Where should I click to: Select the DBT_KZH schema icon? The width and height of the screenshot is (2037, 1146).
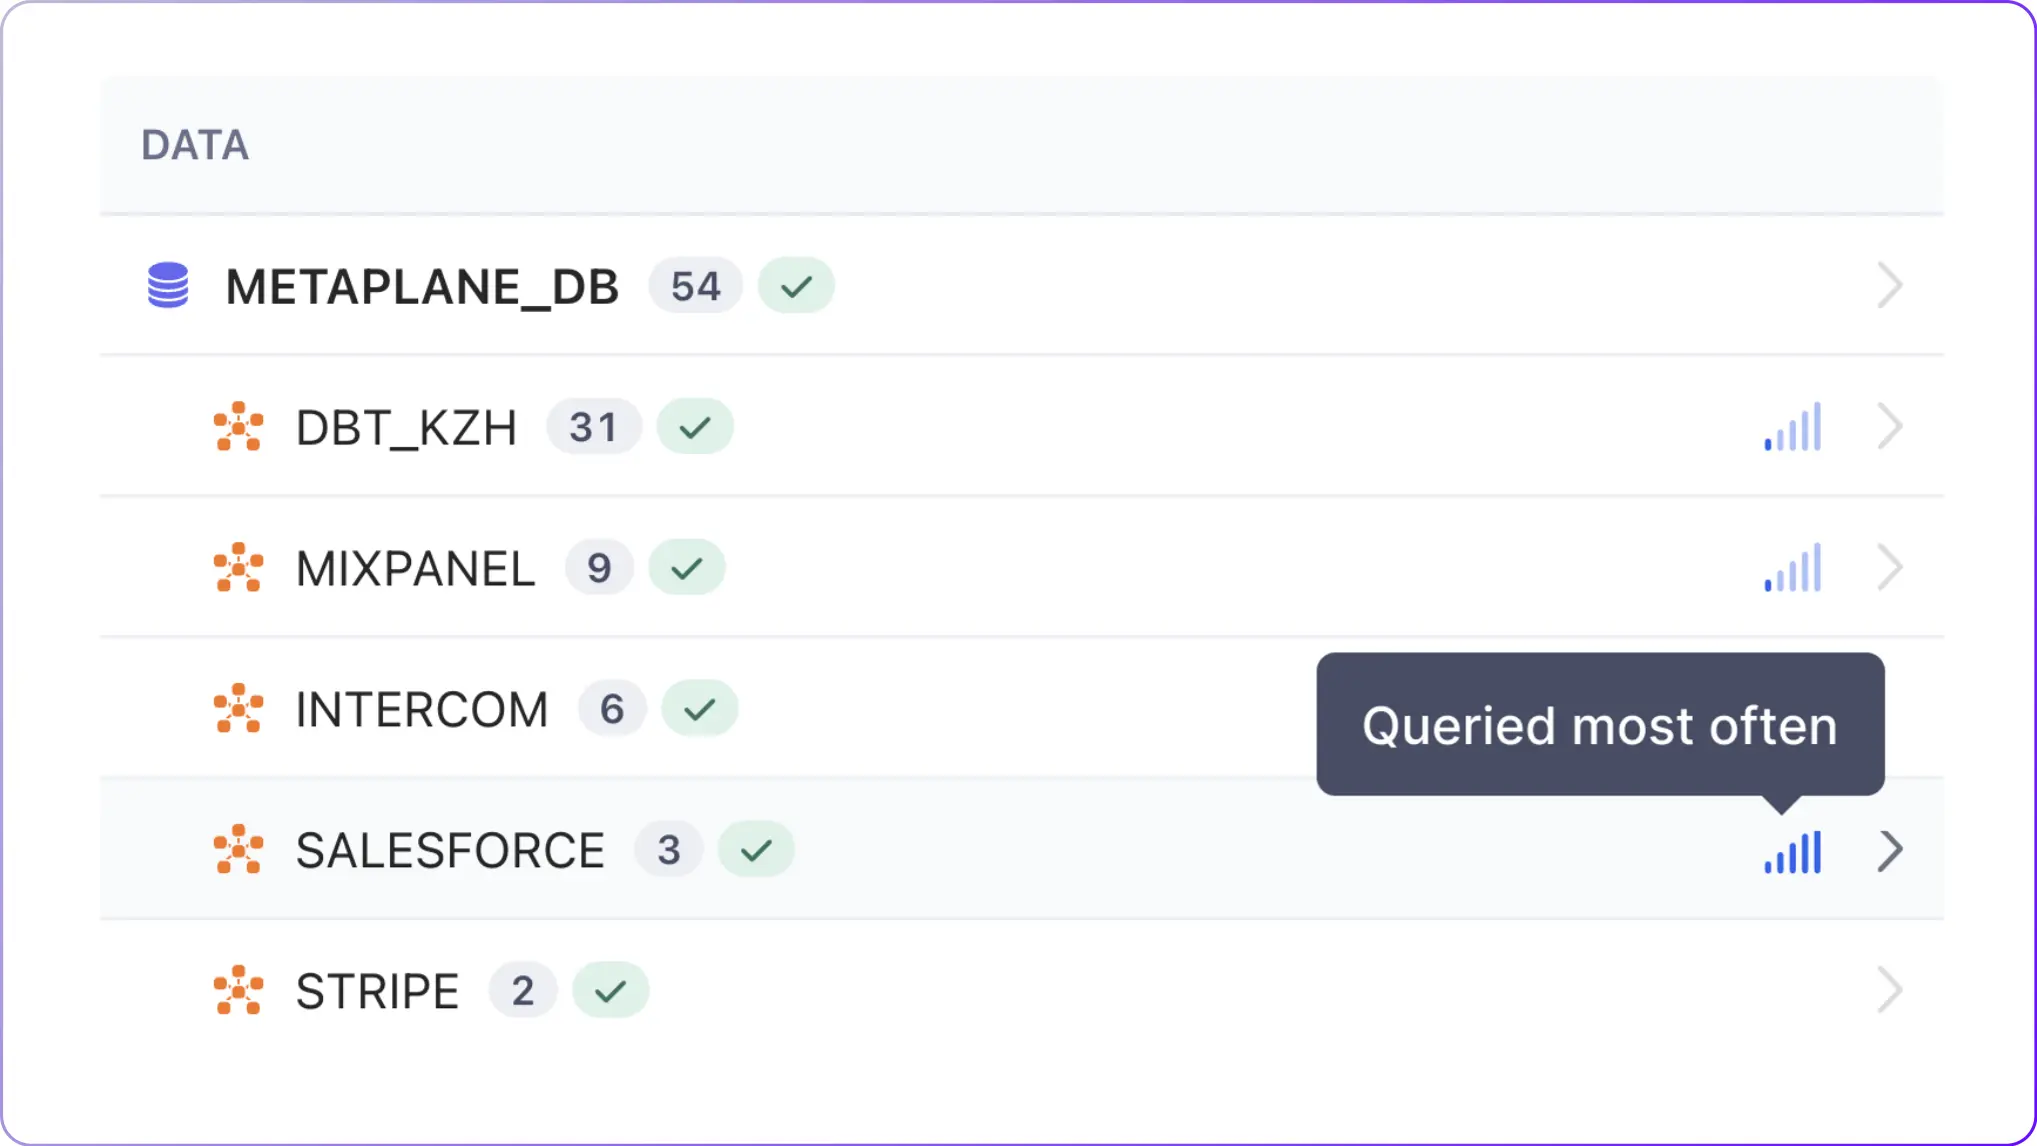[x=238, y=427]
